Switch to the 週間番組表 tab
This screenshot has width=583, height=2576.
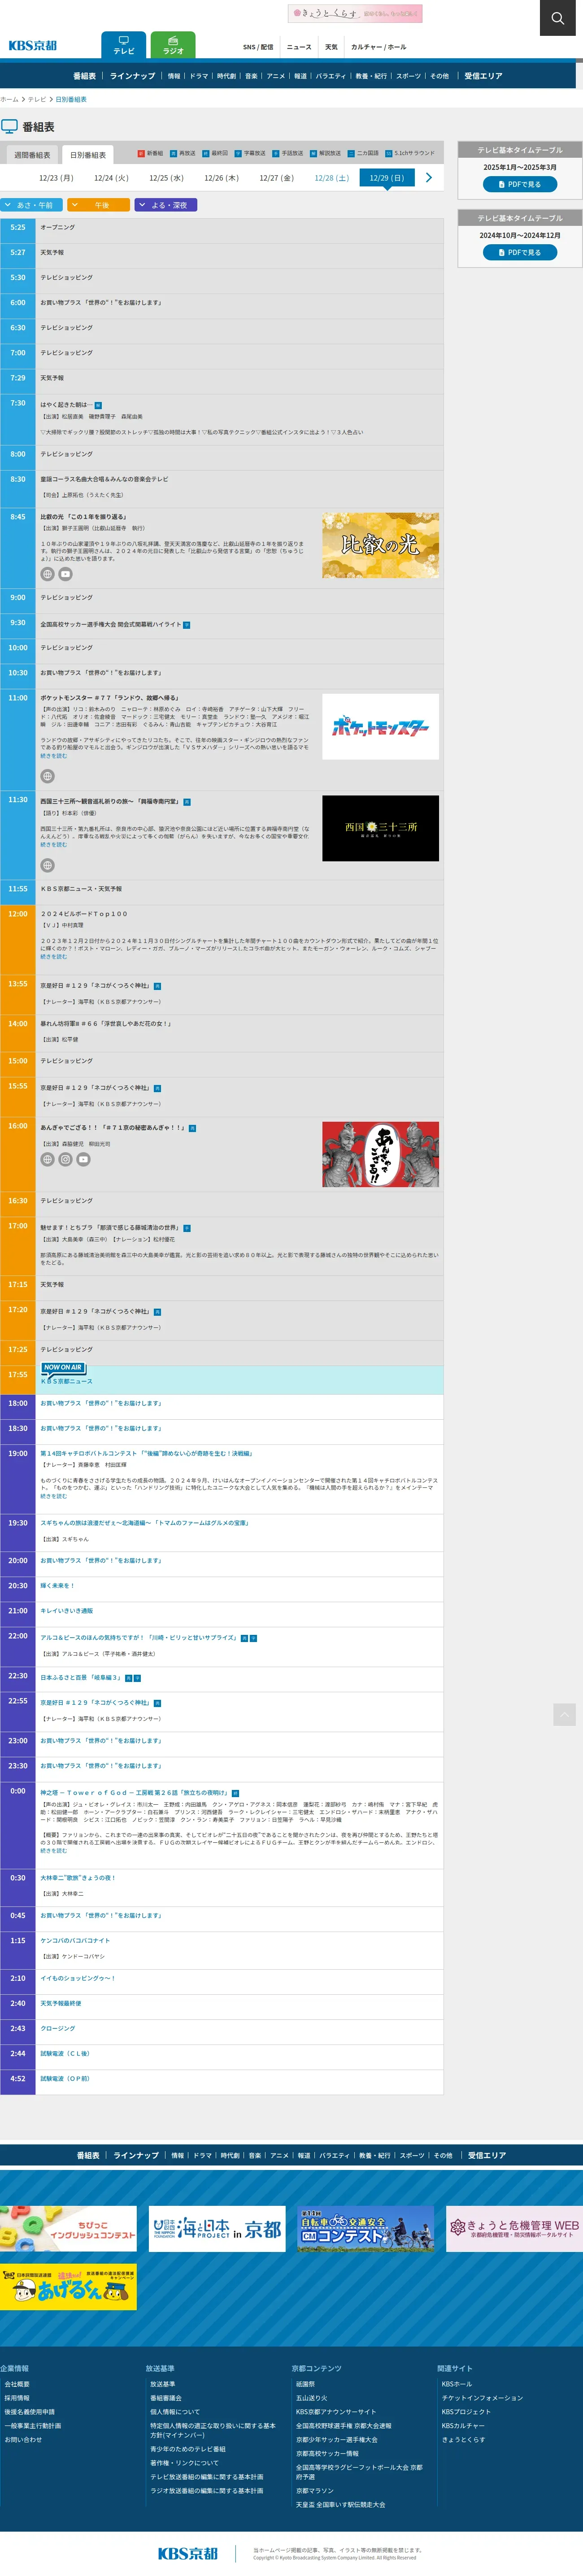coord(32,155)
